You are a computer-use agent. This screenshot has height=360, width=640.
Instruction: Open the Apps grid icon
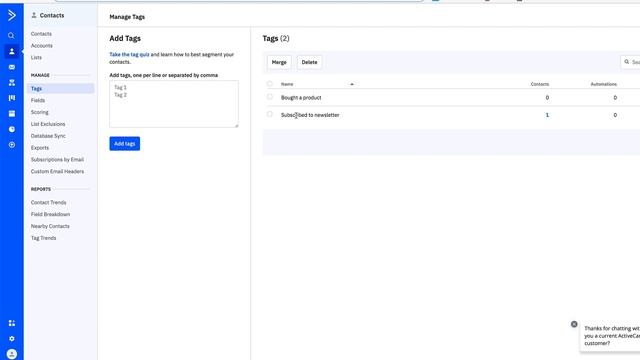tap(11, 323)
